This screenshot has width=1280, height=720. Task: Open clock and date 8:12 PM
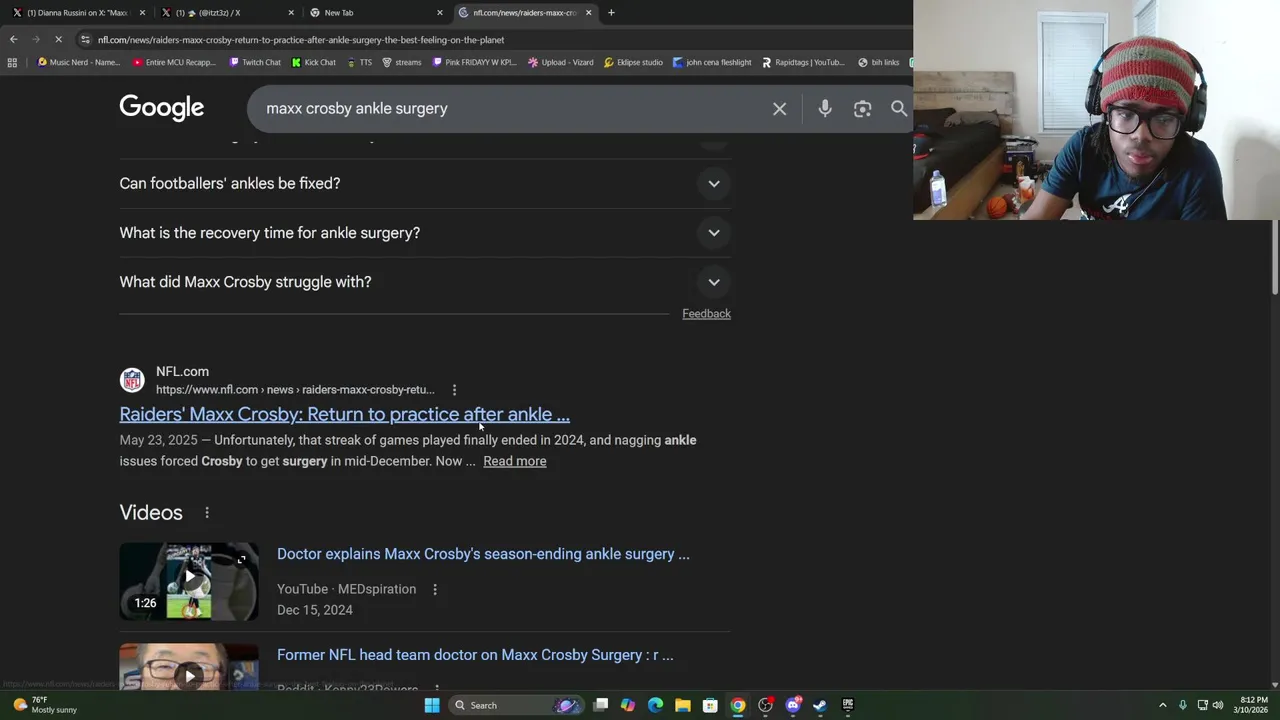pos(1253,705)
